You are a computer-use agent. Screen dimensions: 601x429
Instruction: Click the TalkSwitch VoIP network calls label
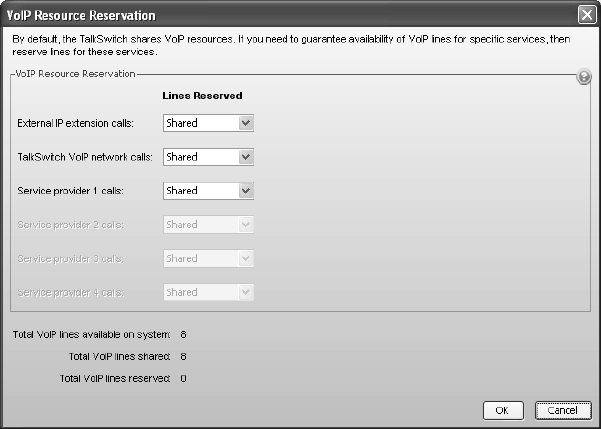click(x=85, y=157)
